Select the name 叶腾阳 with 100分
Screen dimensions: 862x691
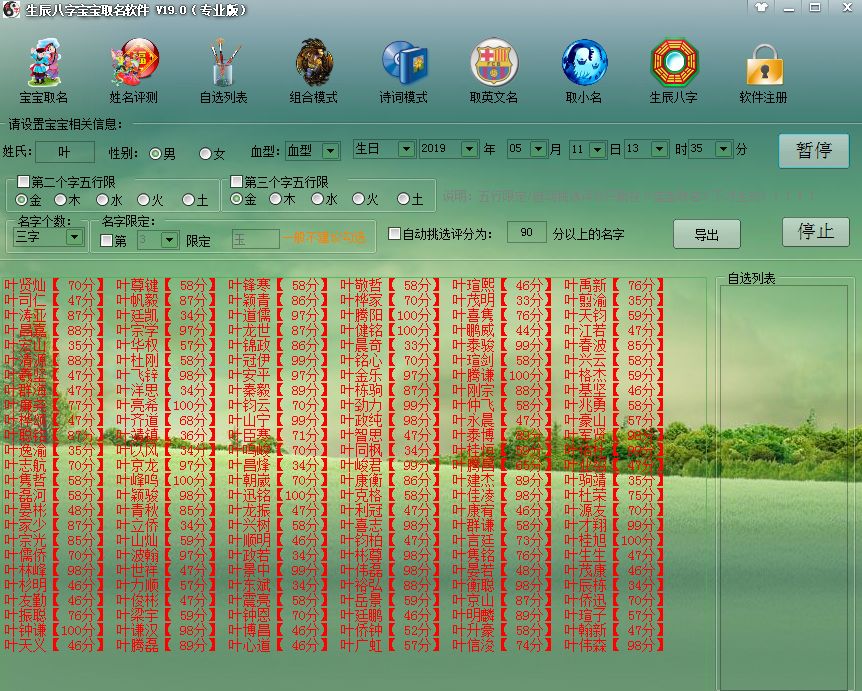390,316
